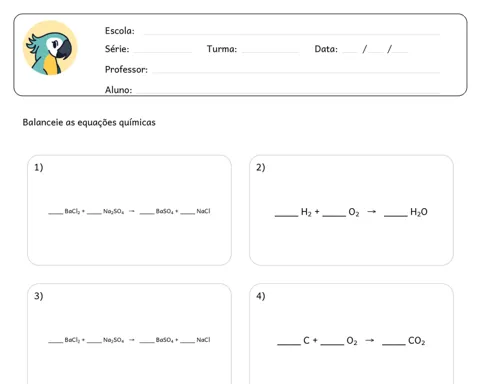Click the blank before Na2SO4 in exercise 3
Image resolution: width=480 pixels, height=384 pixels.
[x=94, y=342]
